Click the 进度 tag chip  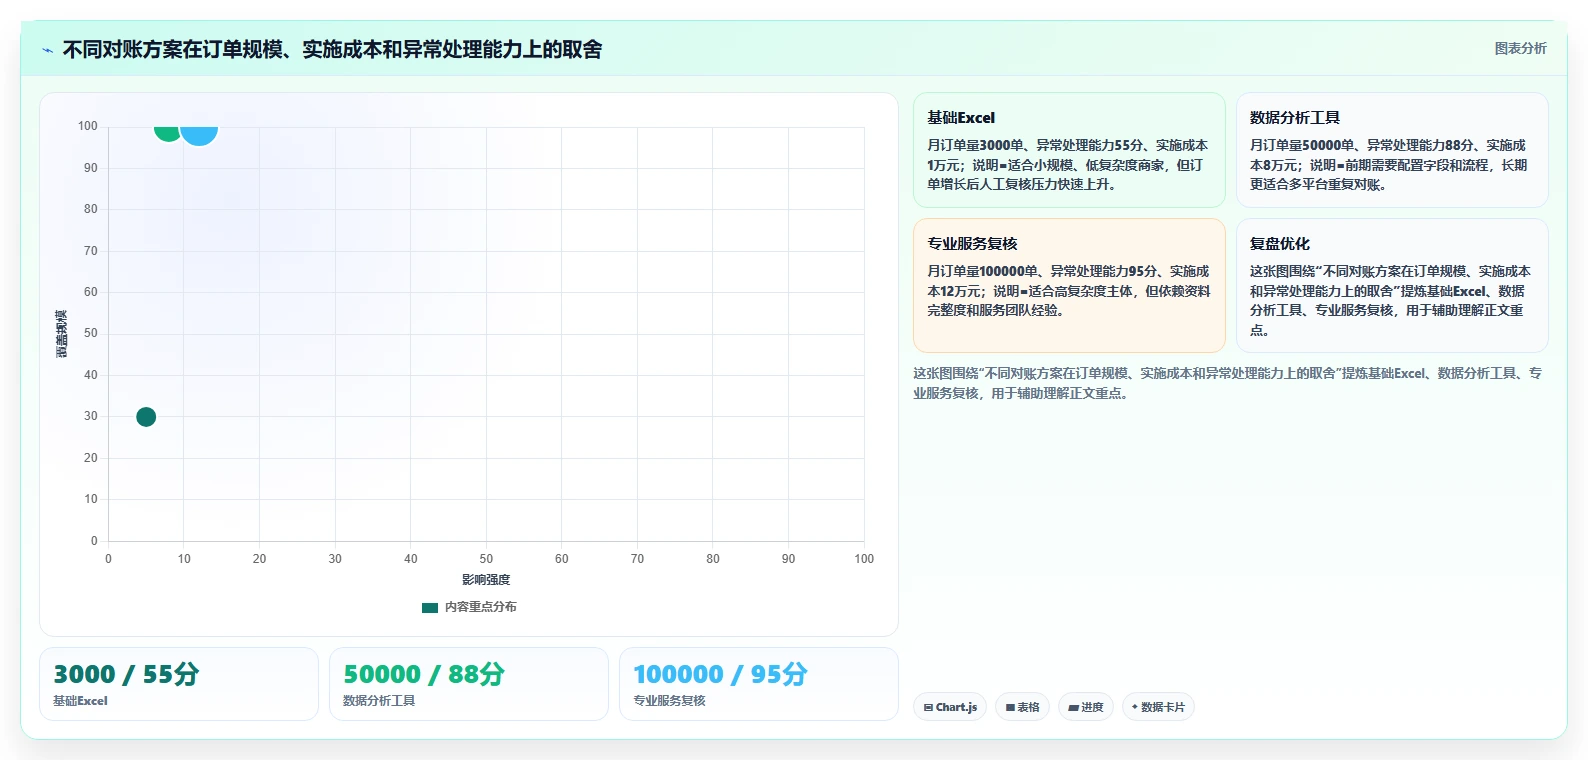1086,707
